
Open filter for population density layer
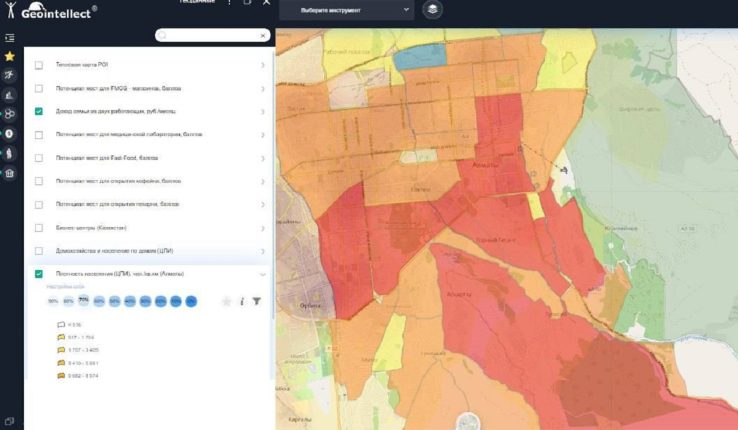257,301
